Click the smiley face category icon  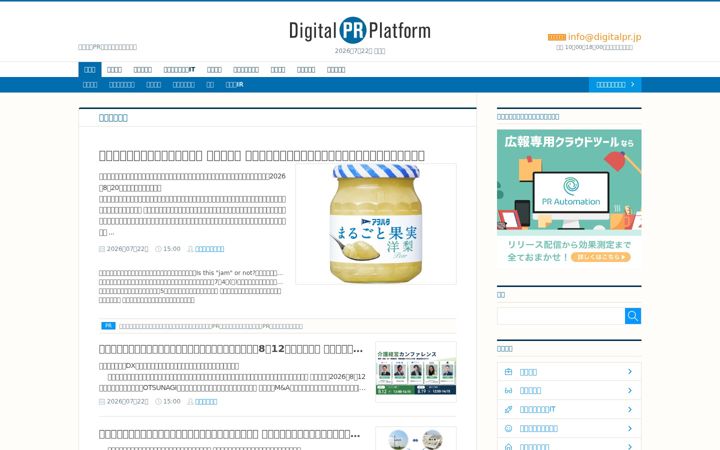508,428
